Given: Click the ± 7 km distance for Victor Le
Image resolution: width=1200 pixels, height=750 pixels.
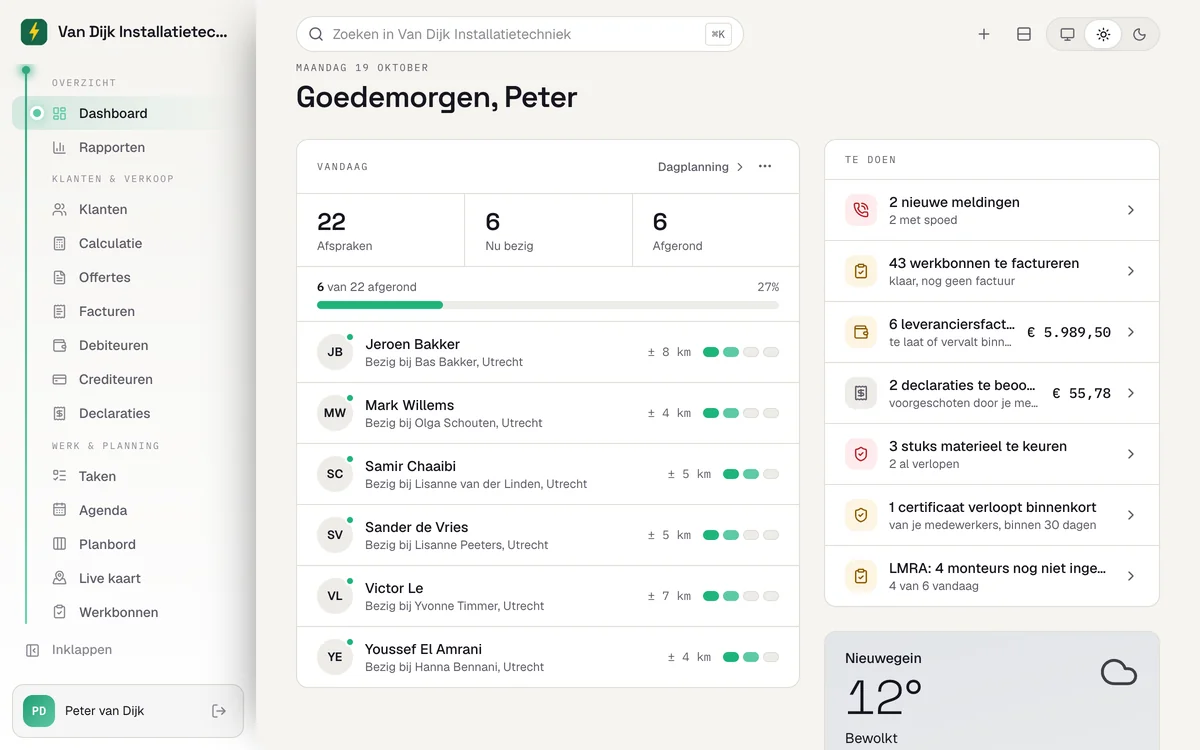Looking at the screenshot, I should (x=669, y=596).
